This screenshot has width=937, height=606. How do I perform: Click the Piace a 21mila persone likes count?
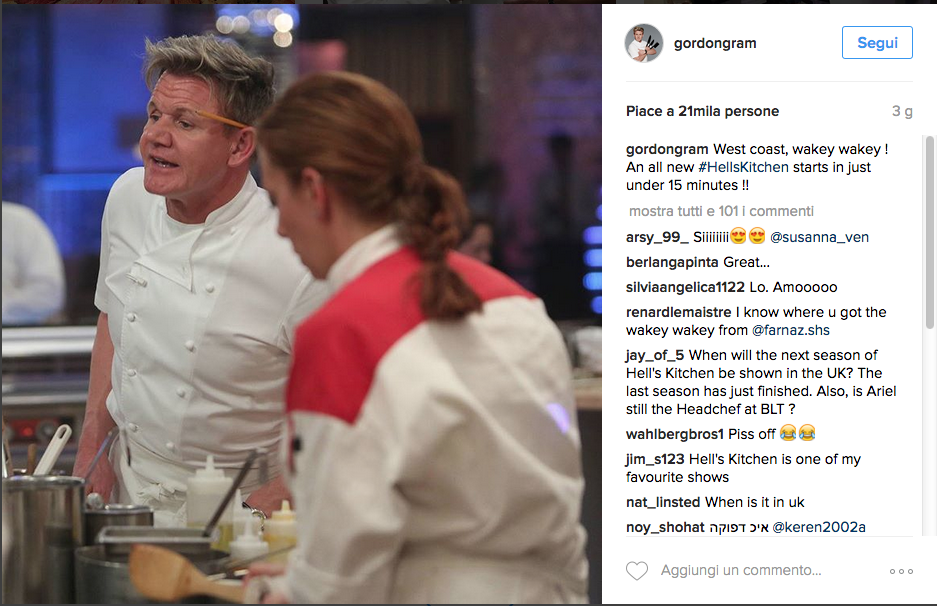pyautogui.click(x=702, y=111)
